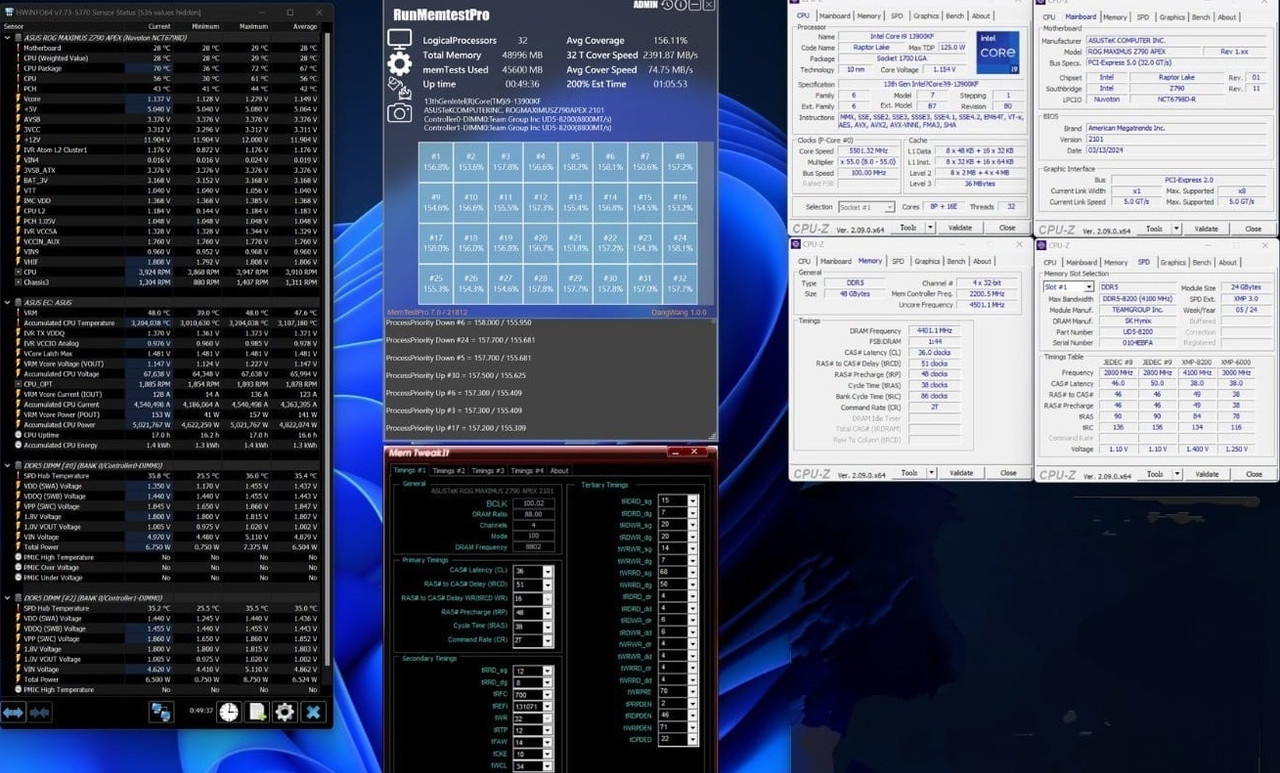Open RunMemtestPro settings gear icon
Viewport: 1280px width, 773px height.
(399, 64)
